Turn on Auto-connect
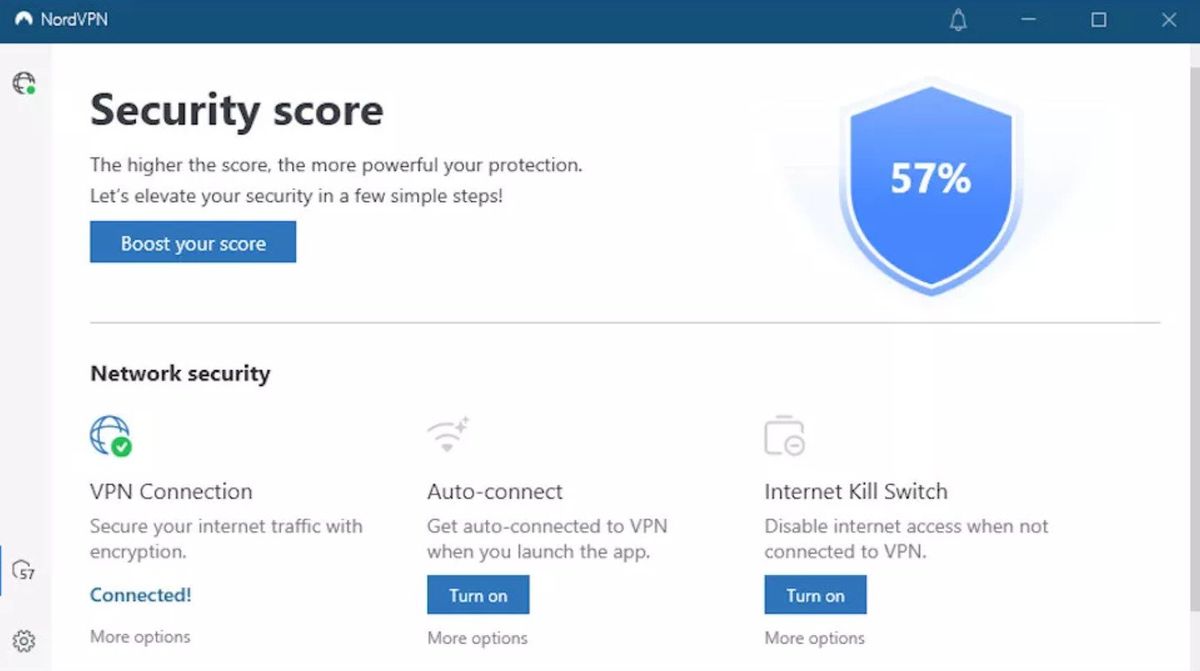 (x=478, y=594)
